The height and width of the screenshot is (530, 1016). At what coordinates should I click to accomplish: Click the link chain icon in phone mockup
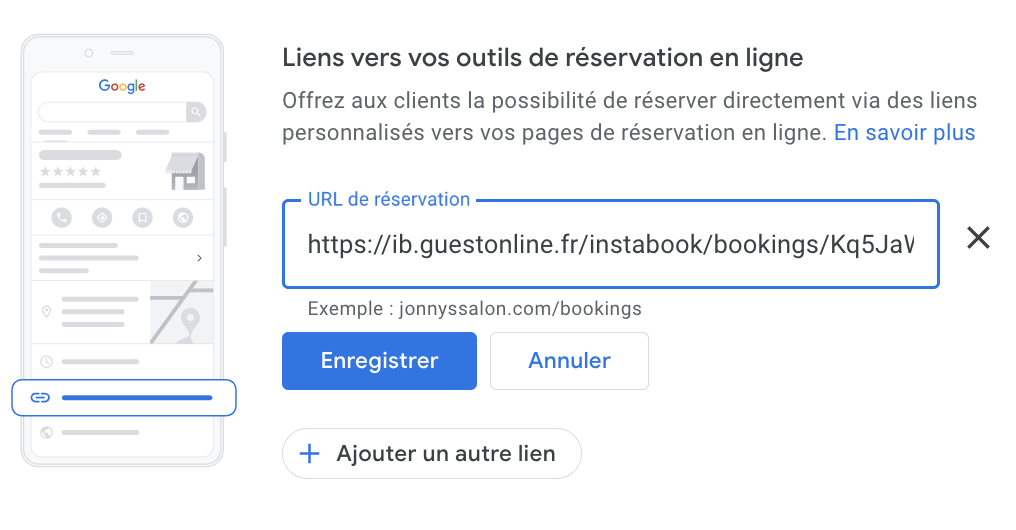(x=40, y=397)
